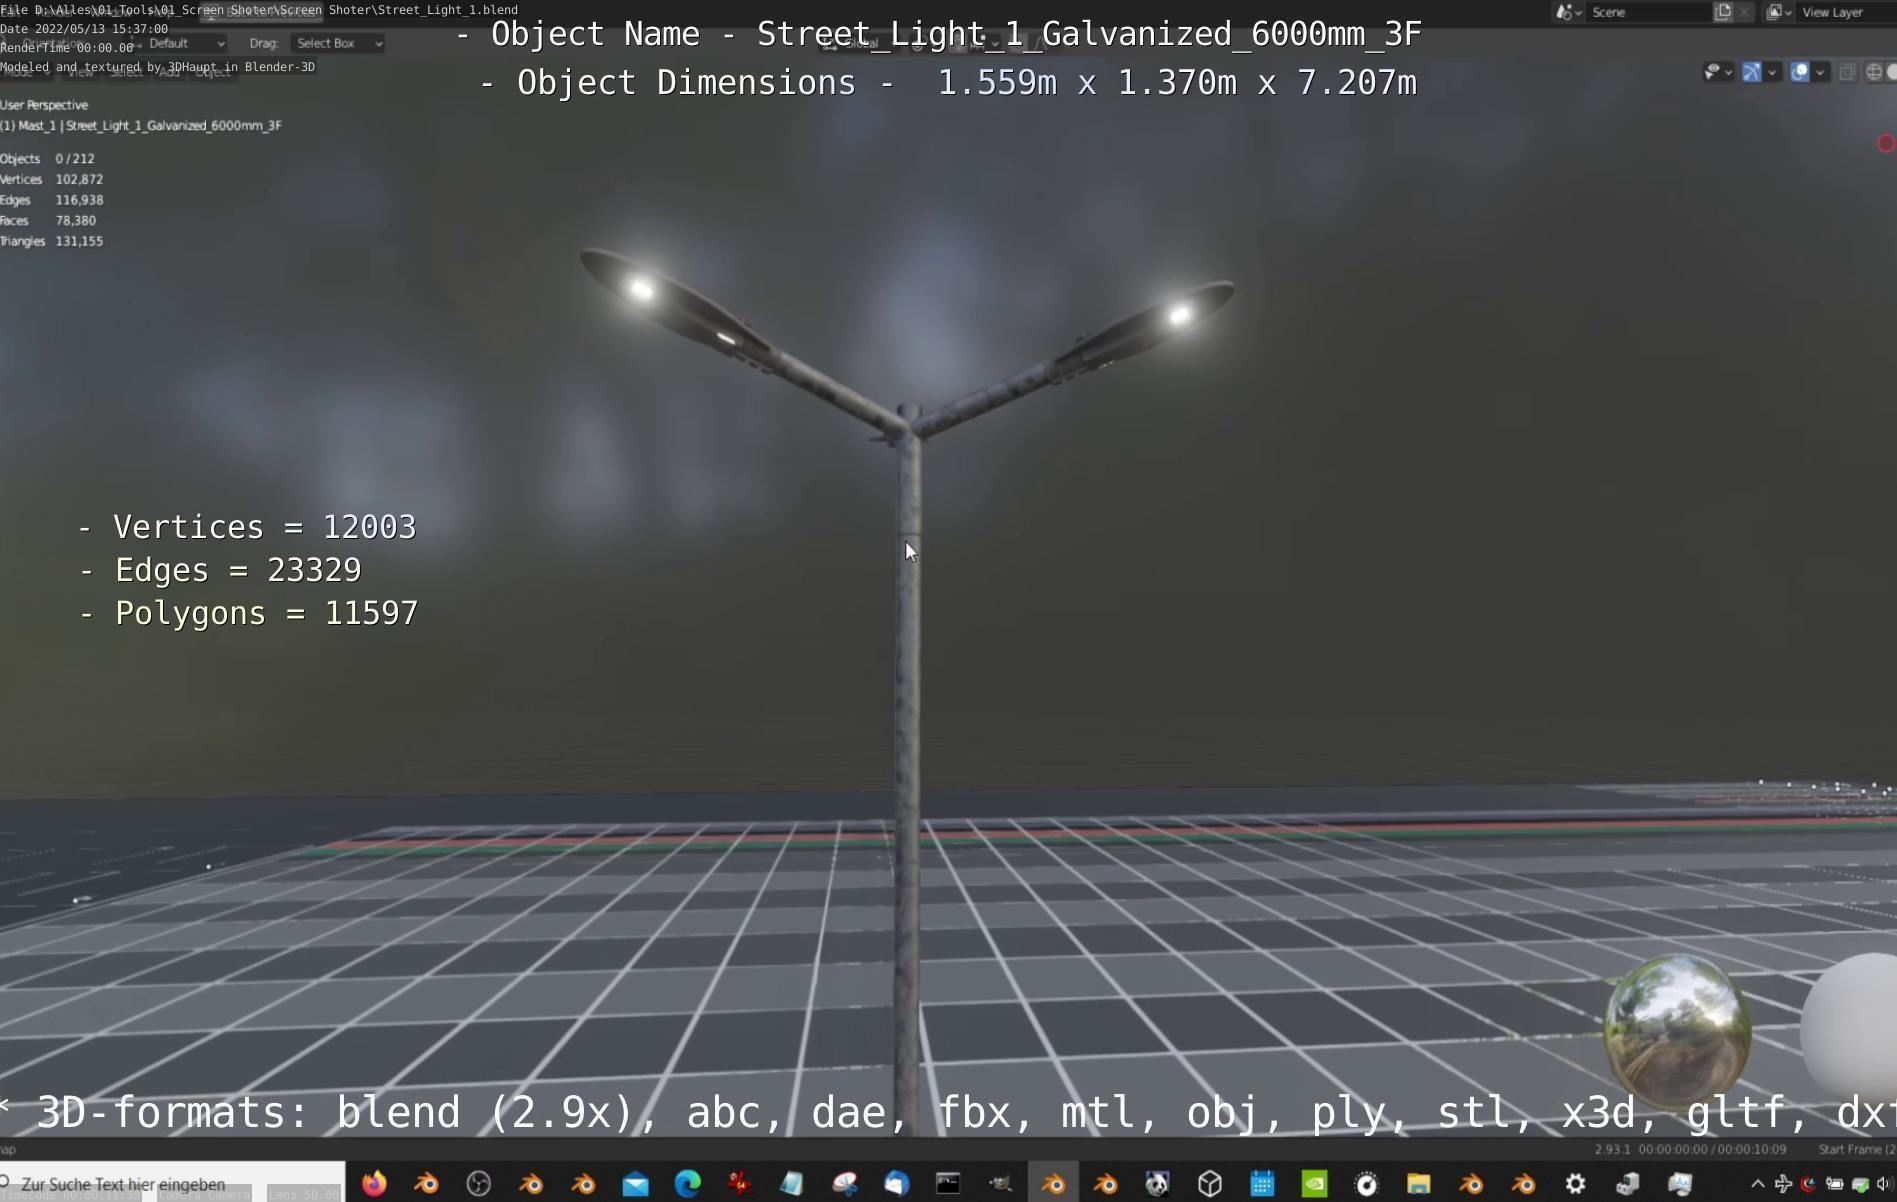Open the red icon next to Edge

[740, 1184]
